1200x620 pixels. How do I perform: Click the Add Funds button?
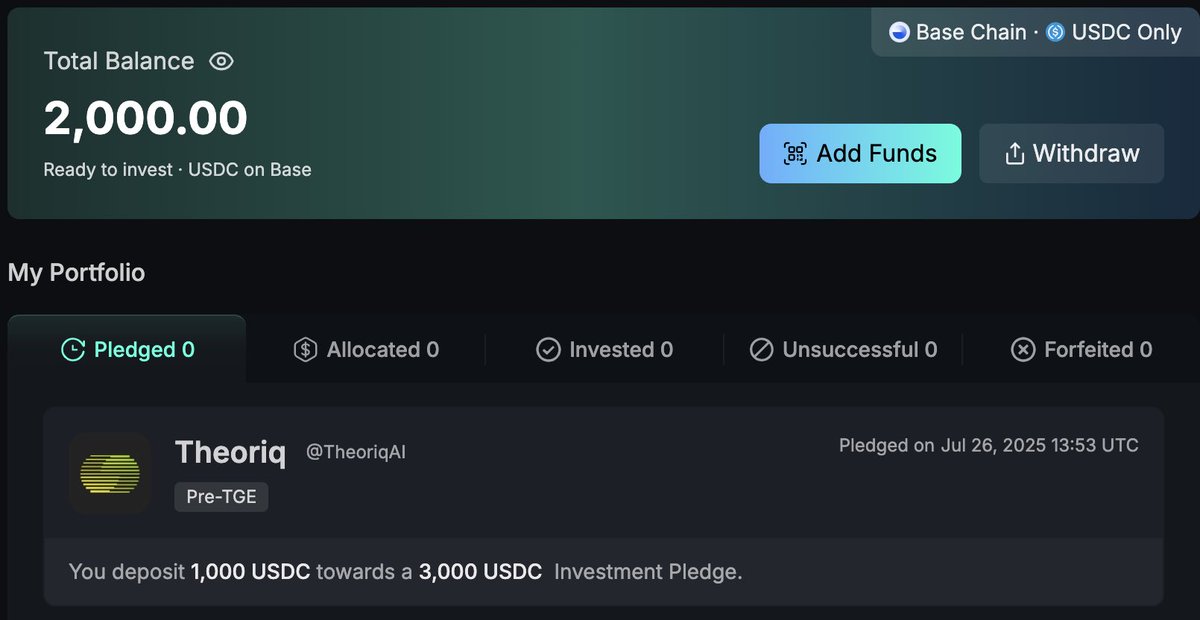pyautogui.click(x=860, y=153)
